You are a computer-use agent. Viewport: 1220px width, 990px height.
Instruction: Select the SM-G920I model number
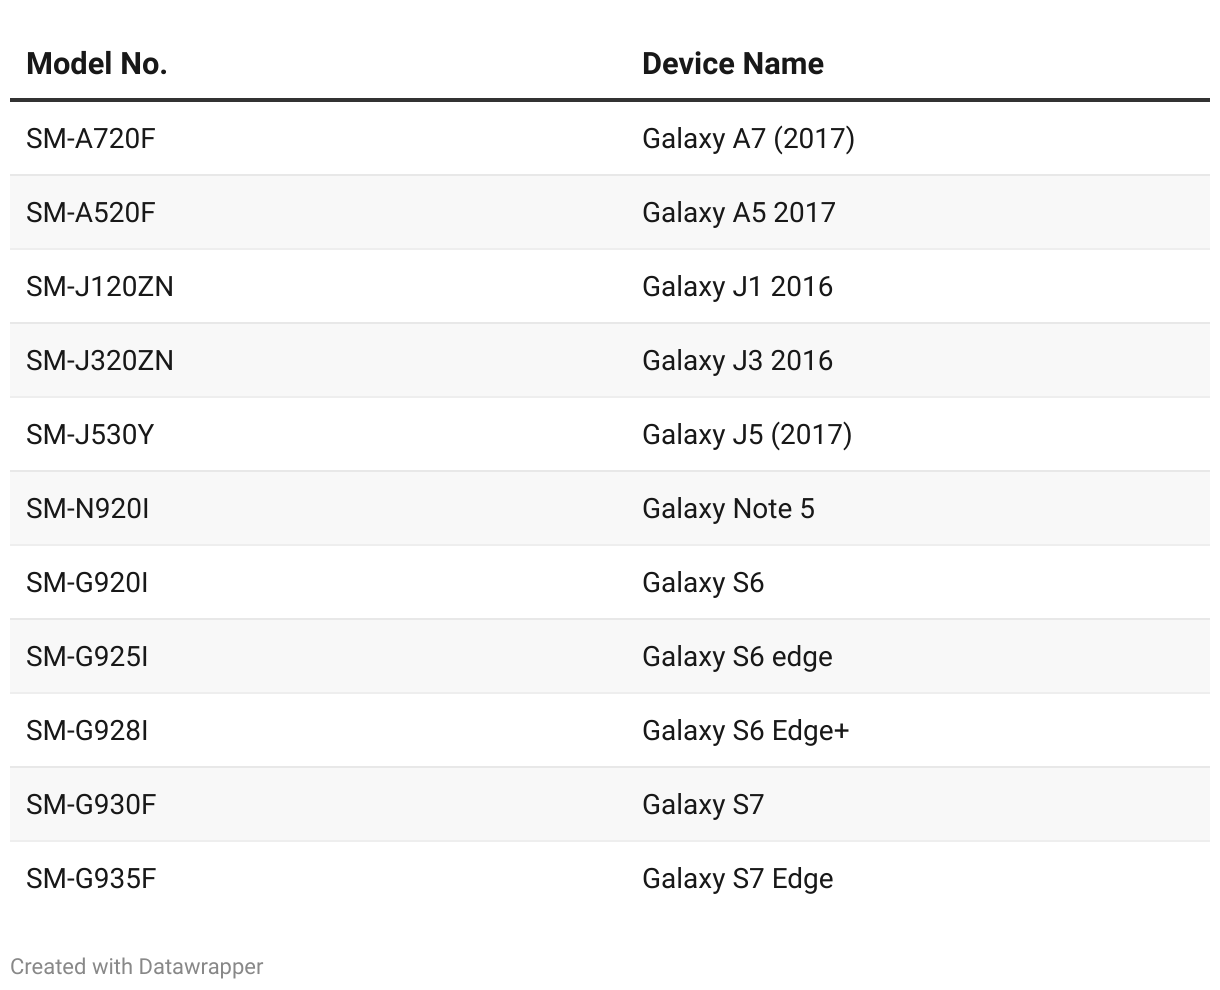tap(87, 583)
